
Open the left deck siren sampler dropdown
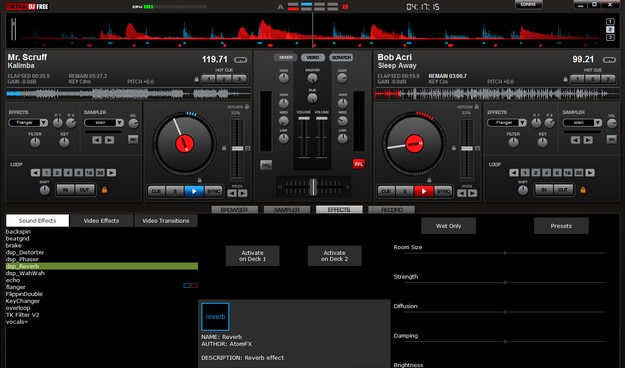[x=119, y=123]
